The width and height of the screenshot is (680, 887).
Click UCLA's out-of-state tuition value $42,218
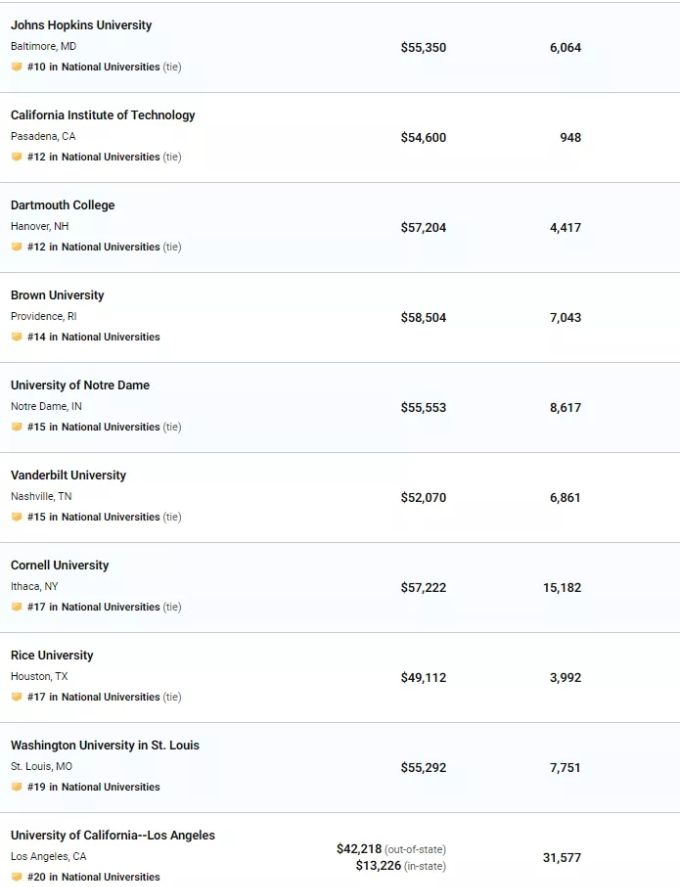[x=359, y=849]
